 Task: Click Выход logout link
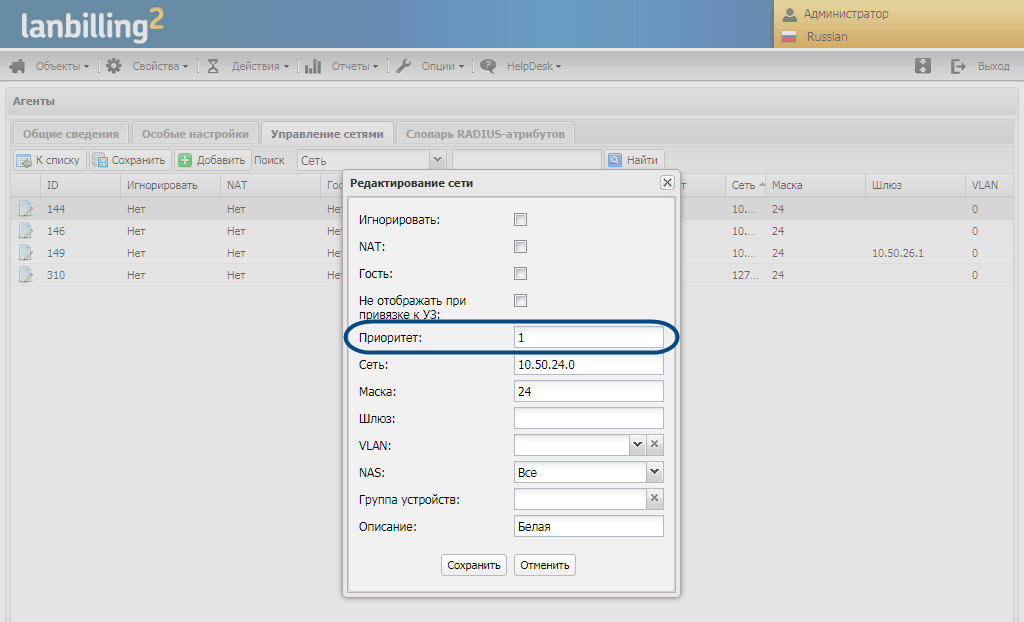pos(993,66)
